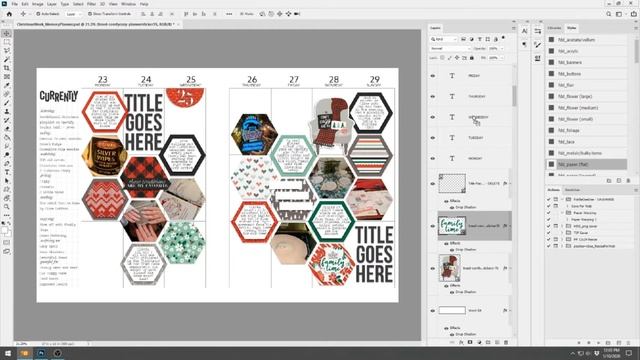This screenshot has width=640, height=360.
Task: Hide the FRIDAY text layer
Action: coord(433,76)
